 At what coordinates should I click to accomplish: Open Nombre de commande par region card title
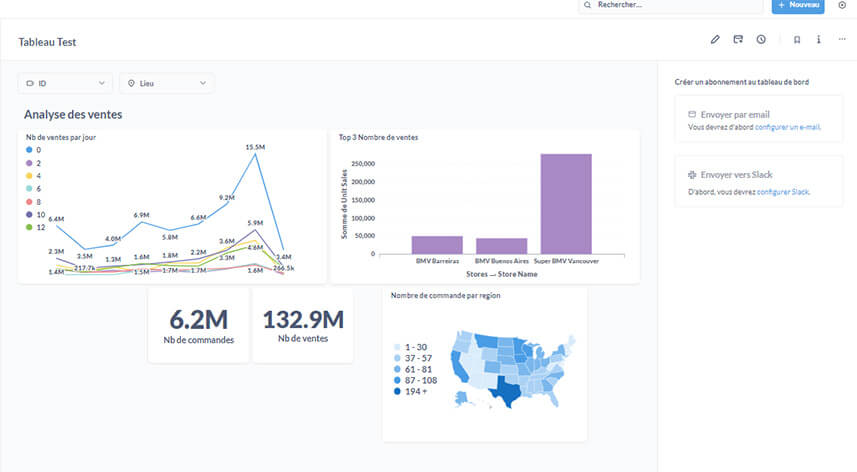click(x=445, y=296)
